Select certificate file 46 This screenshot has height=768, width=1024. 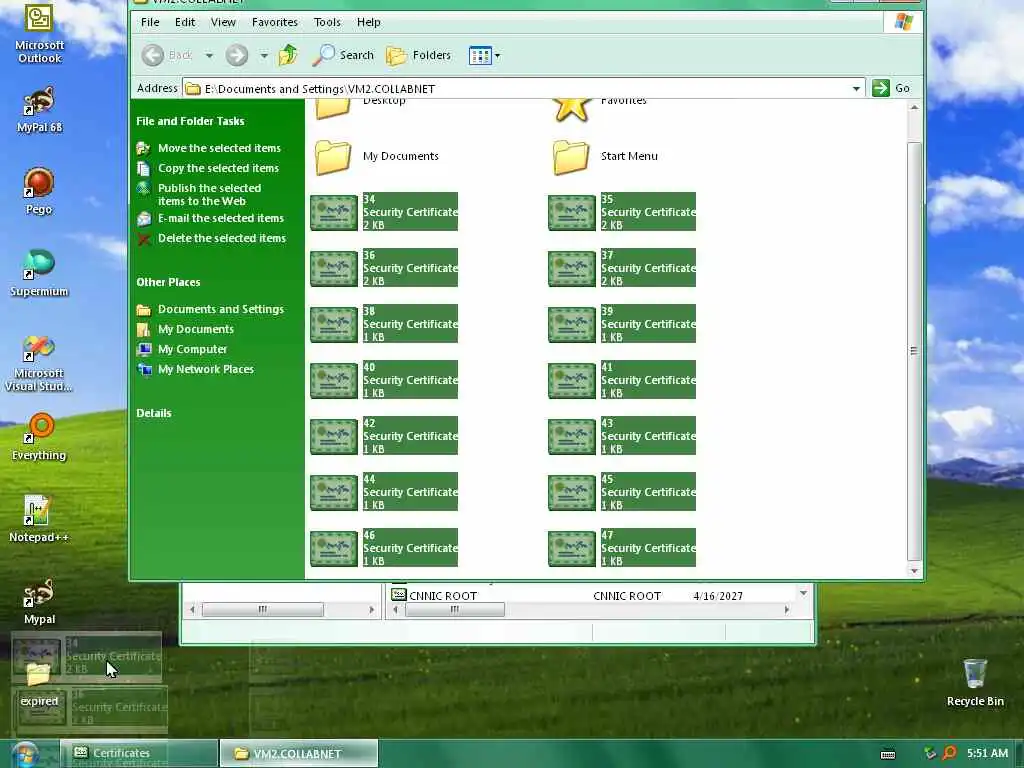[384, 548]
